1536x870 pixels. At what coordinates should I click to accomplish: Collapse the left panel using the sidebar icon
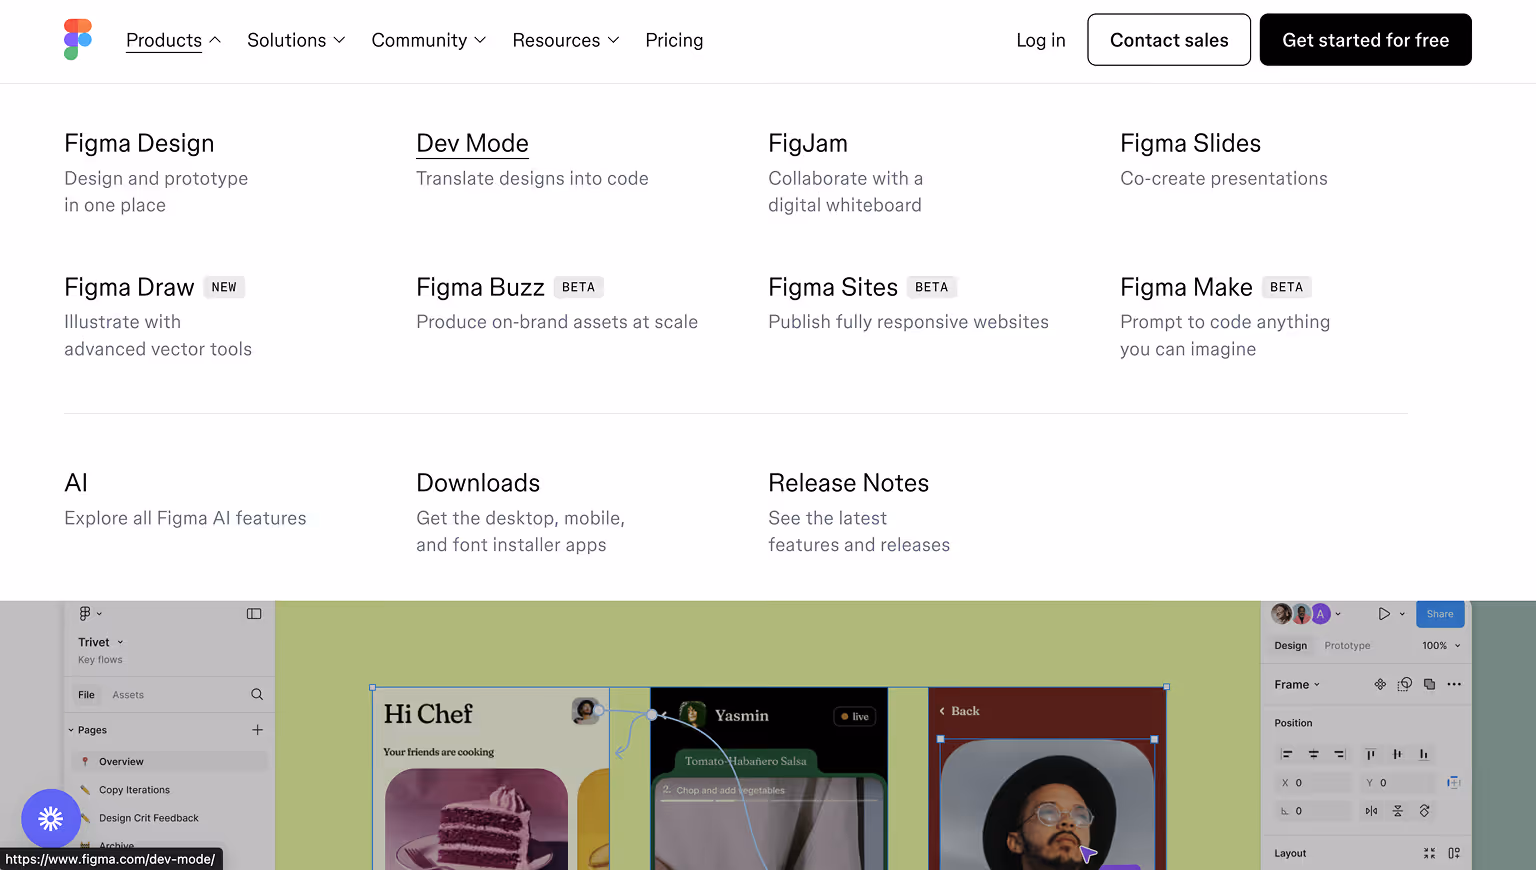(x=254, y=614)
